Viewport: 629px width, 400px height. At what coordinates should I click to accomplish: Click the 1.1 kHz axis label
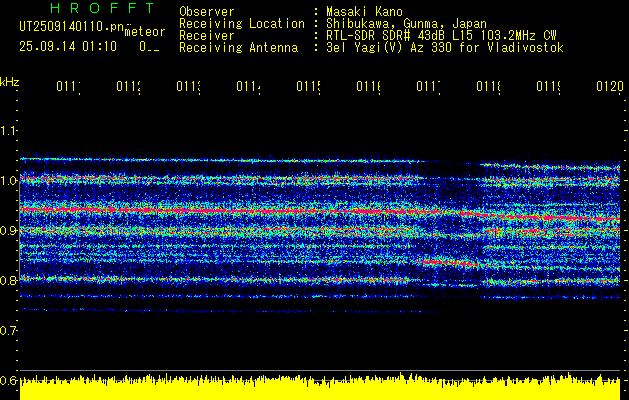(x=8, y=130)
